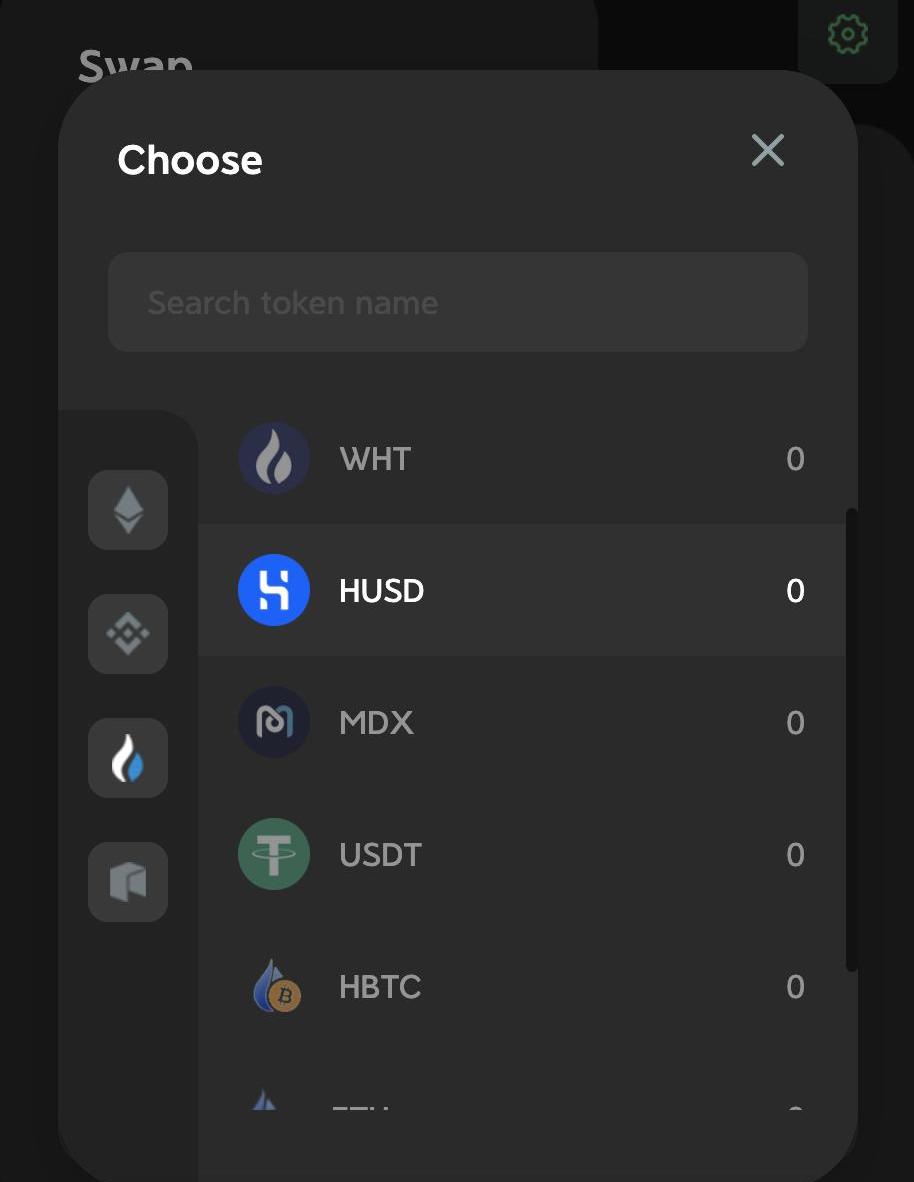Select the Ethereum network icon in sidebar
This screenshot has width=914, height=1182.
(128, 510)
